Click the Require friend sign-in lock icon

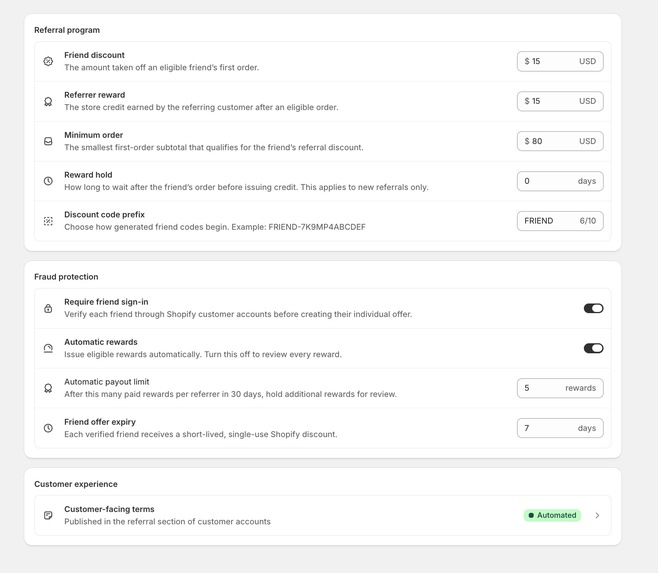(48, 308)
